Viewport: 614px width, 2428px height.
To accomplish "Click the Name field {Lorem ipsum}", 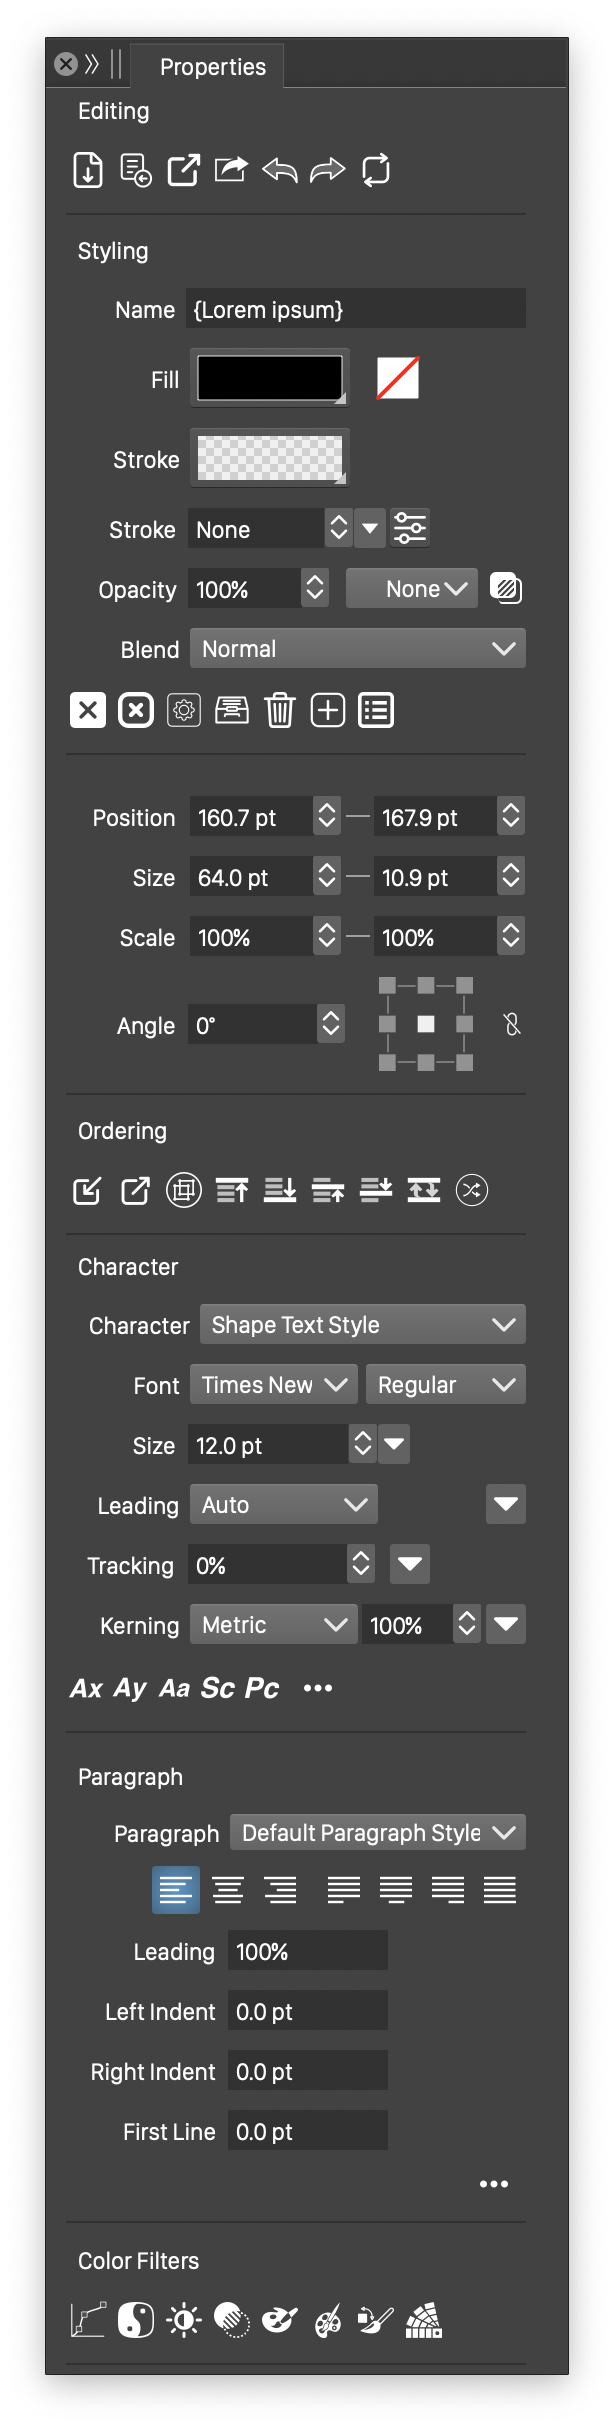I will 356,310.
